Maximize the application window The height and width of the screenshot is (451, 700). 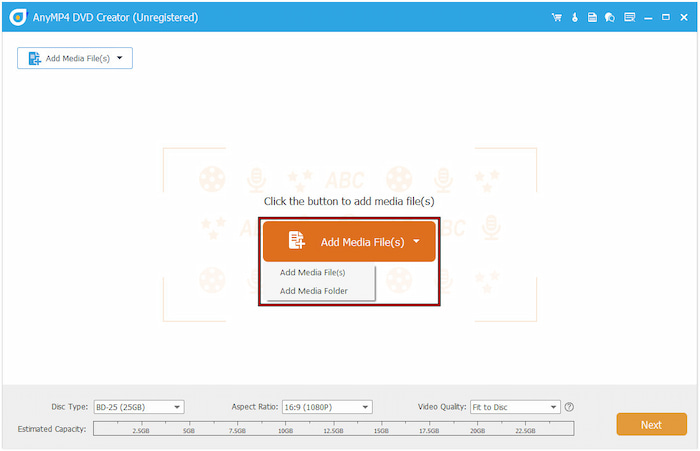(x=667, y=18)
